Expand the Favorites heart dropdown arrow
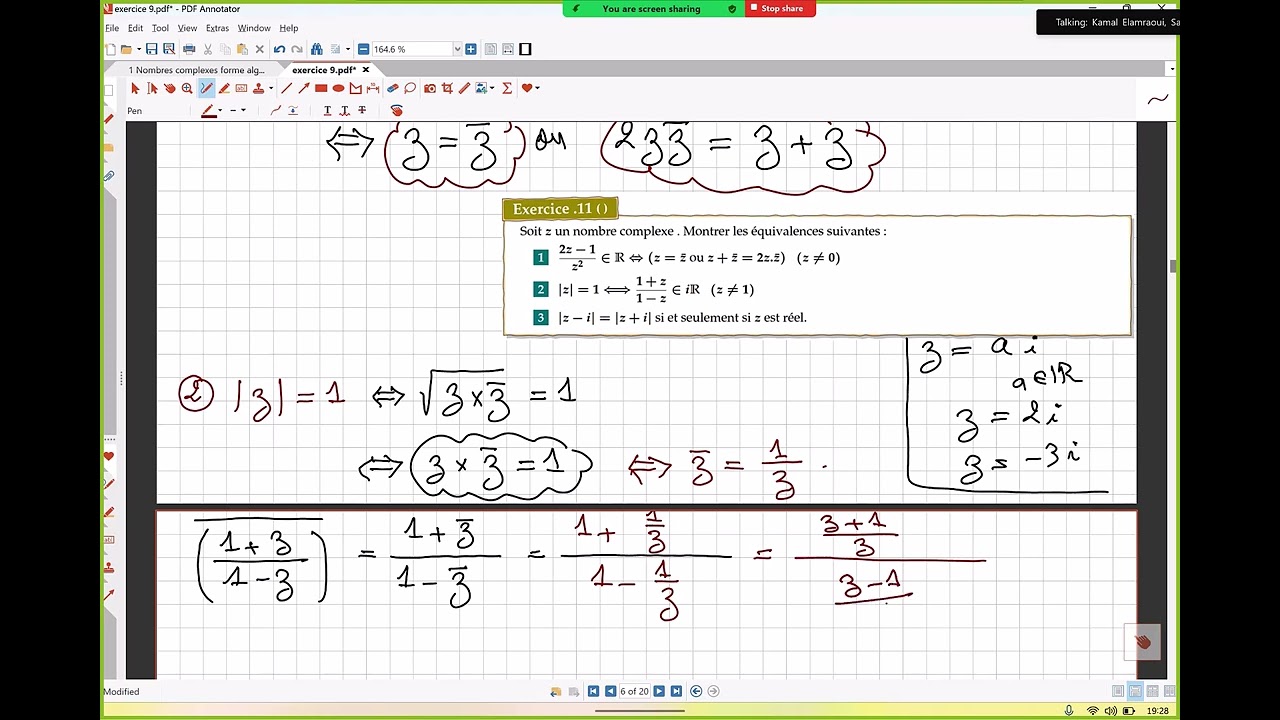 tap(537, 88)
